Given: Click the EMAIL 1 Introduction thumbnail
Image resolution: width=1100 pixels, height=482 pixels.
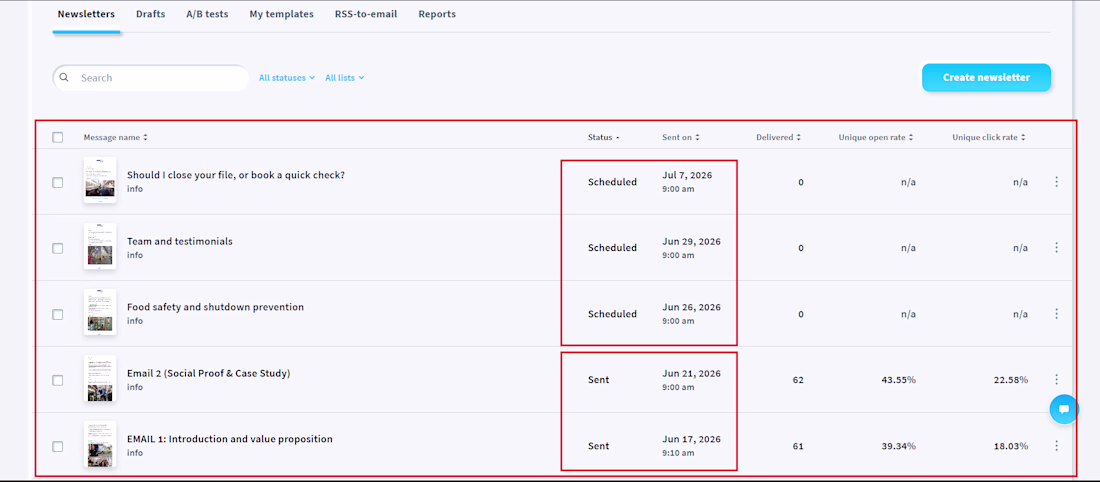Looking at the screenshot, I should click(x=100, y=444).
